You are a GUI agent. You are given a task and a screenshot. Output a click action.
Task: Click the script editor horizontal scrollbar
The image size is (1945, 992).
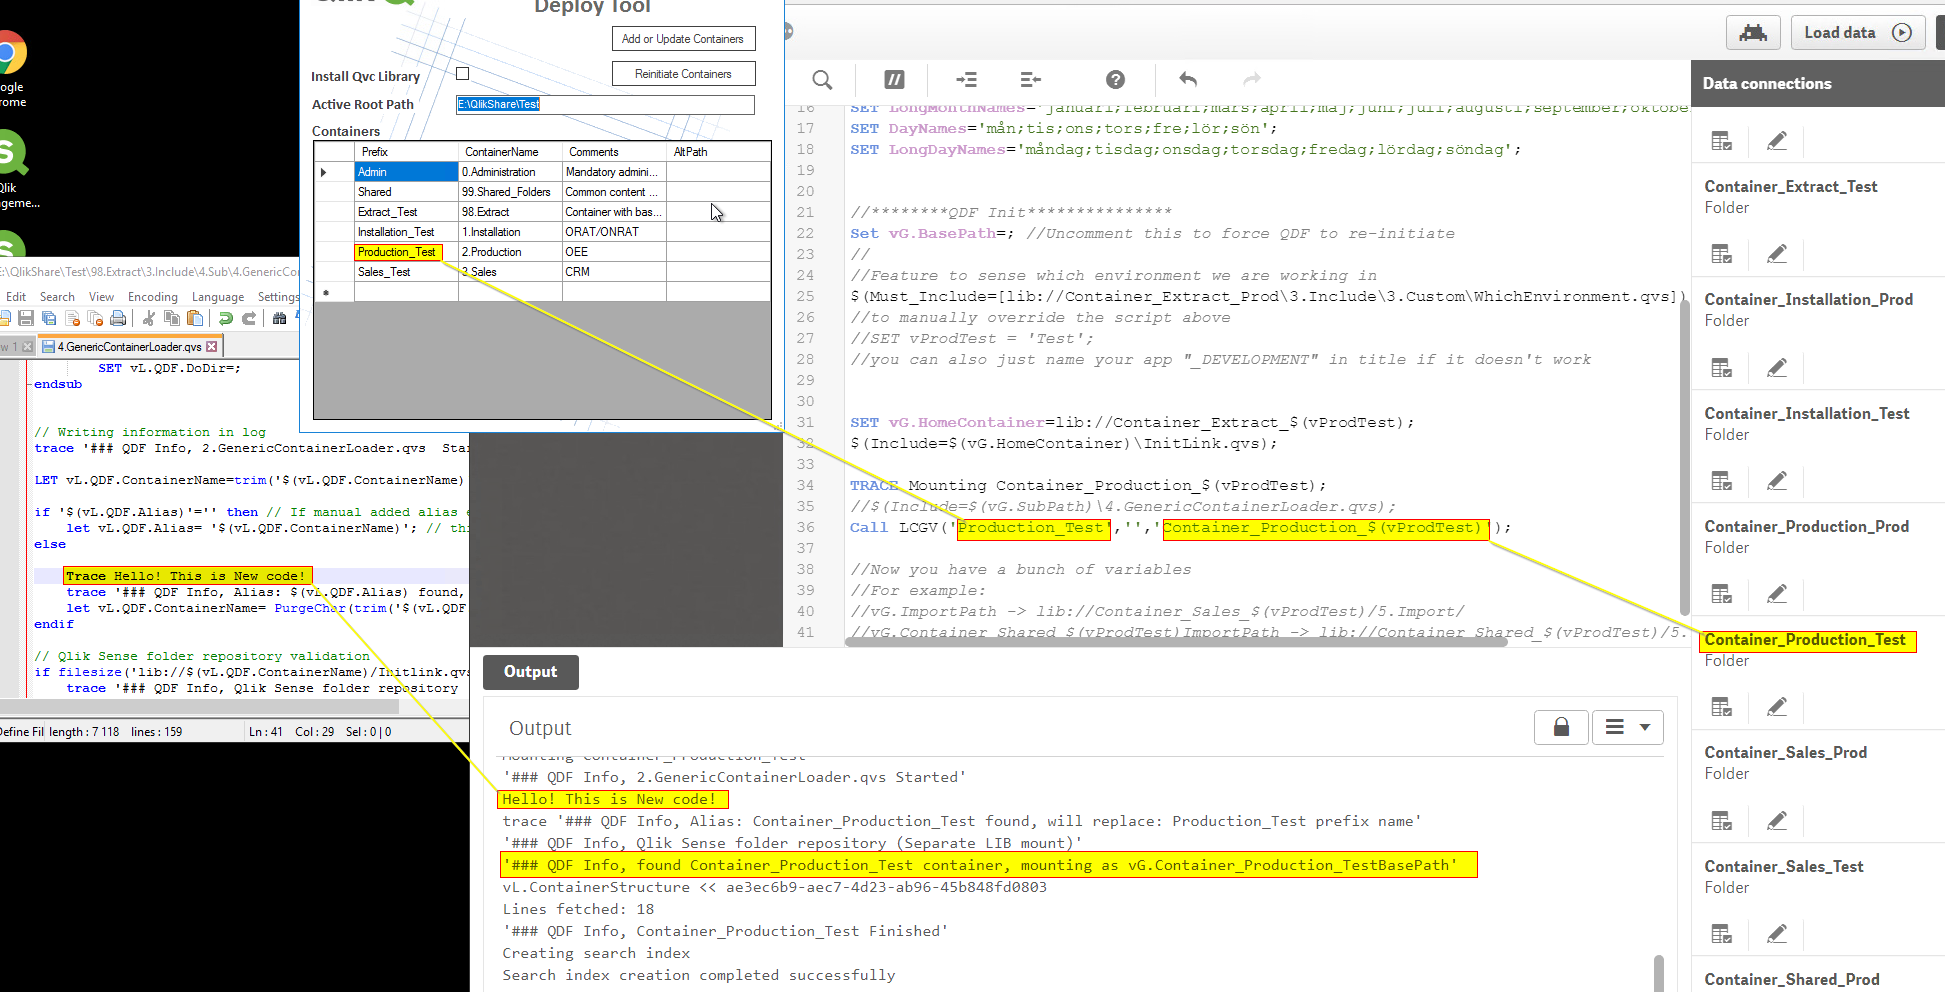[1176, 642]
